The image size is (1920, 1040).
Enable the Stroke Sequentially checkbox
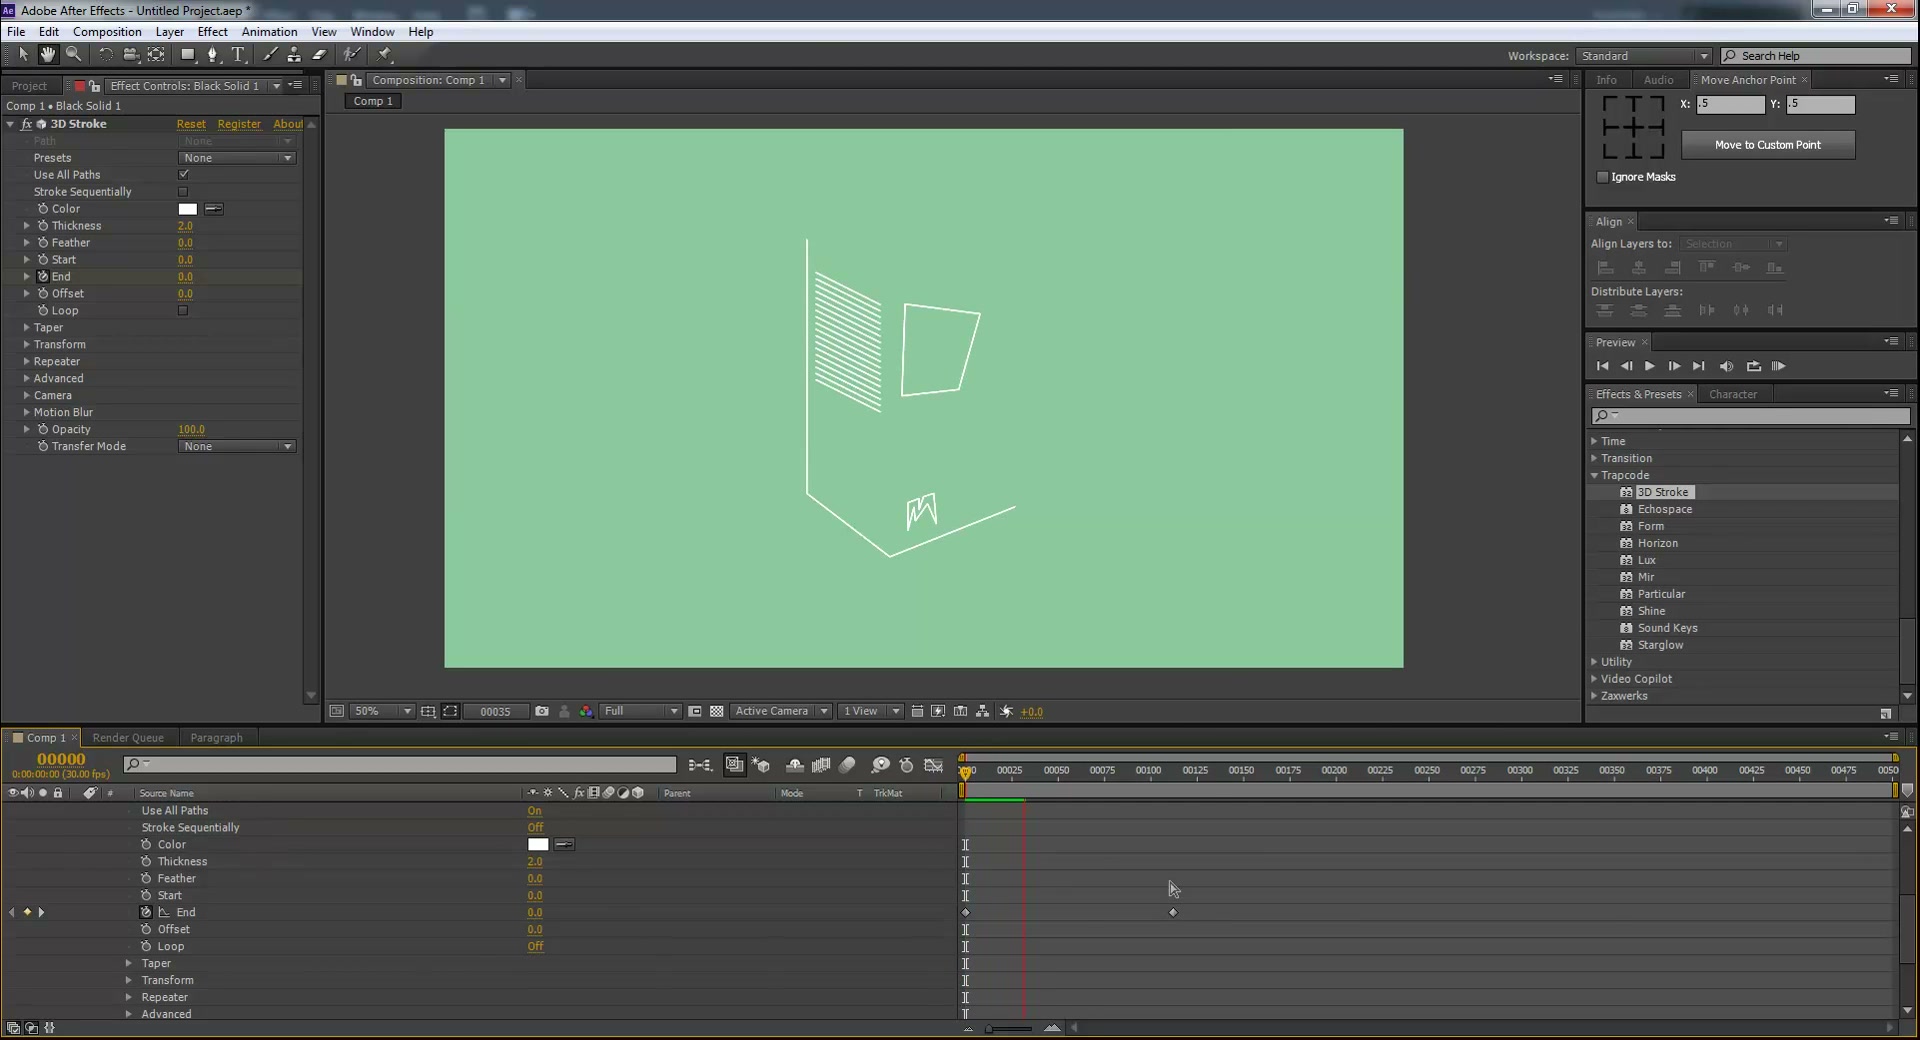(x=183, y=191)
